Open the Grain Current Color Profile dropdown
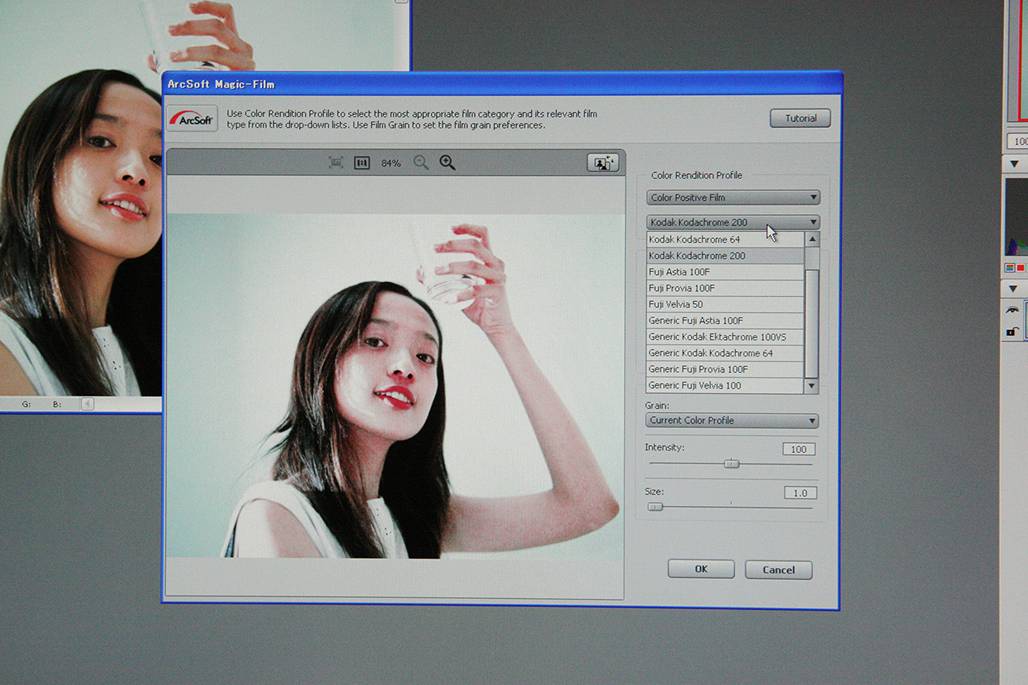This screenshot has height=685, width=1028. (x=732, y=420)
